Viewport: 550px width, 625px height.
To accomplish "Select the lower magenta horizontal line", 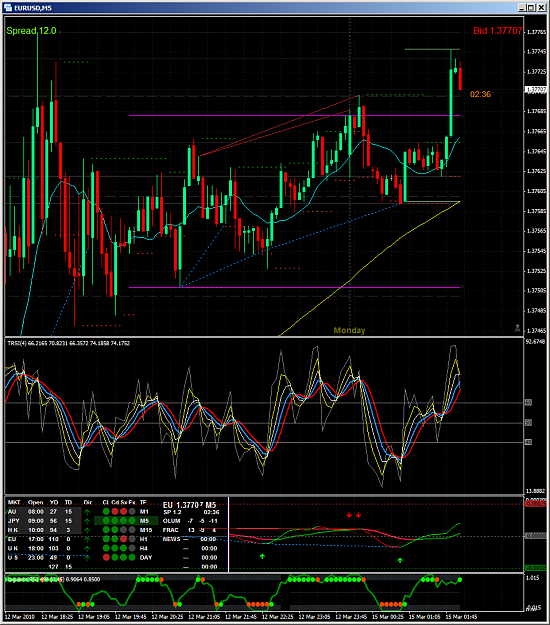I will [x=294, y=287].
